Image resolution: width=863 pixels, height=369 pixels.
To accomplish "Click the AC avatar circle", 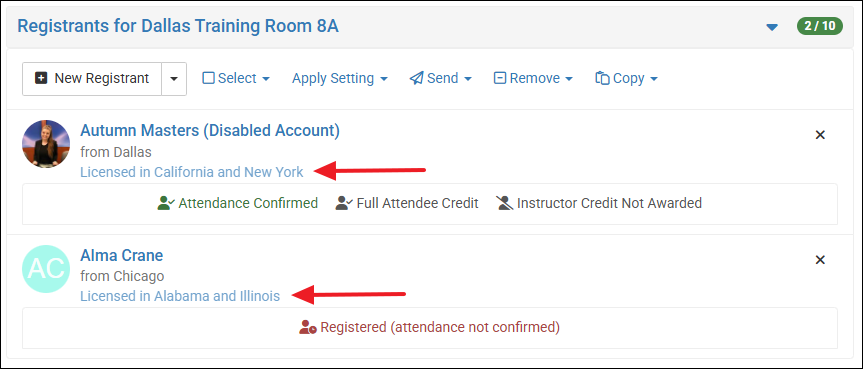I will [46, 269].
